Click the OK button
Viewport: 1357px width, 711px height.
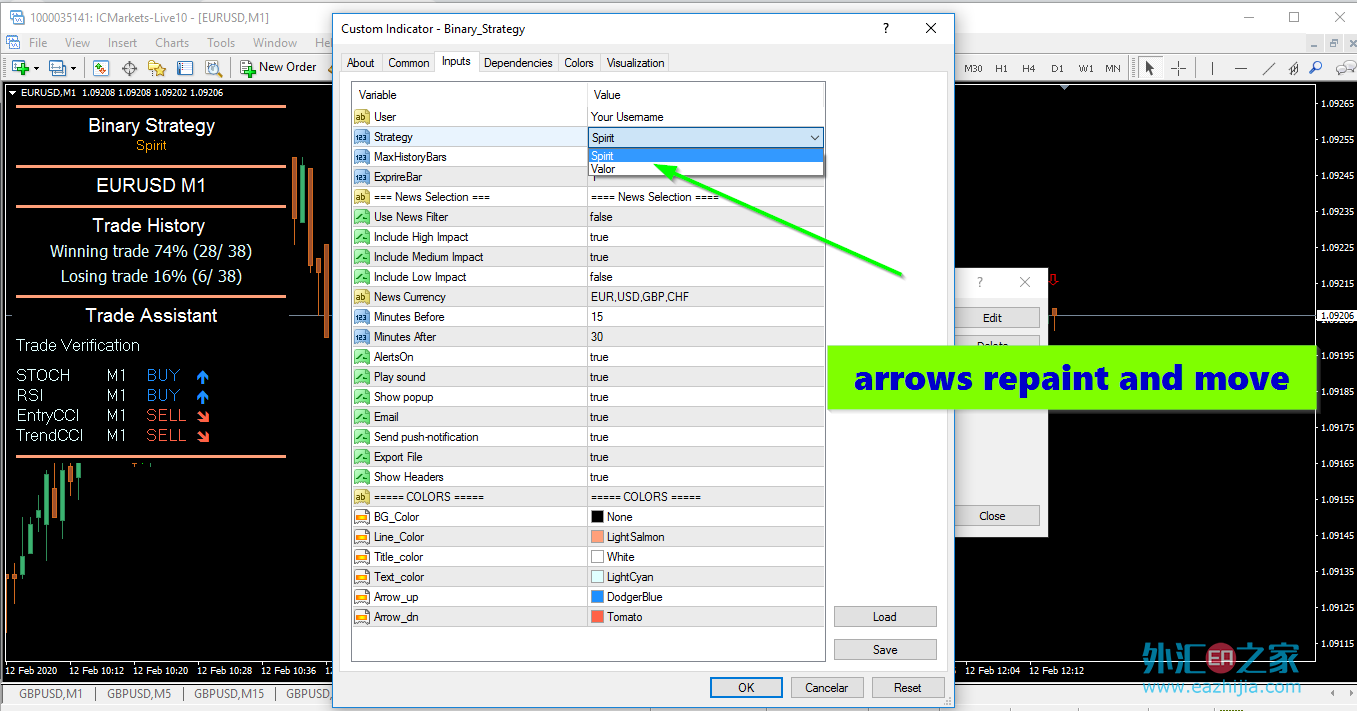click(746, 687)
